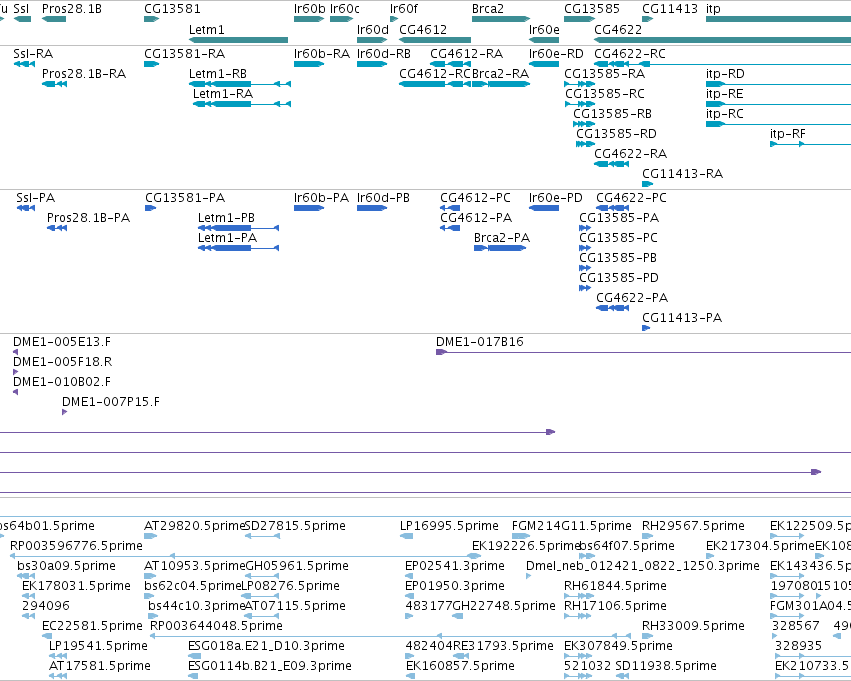Click protein CG4622-PC
This screenshot has width=851, height=681.
631,198
